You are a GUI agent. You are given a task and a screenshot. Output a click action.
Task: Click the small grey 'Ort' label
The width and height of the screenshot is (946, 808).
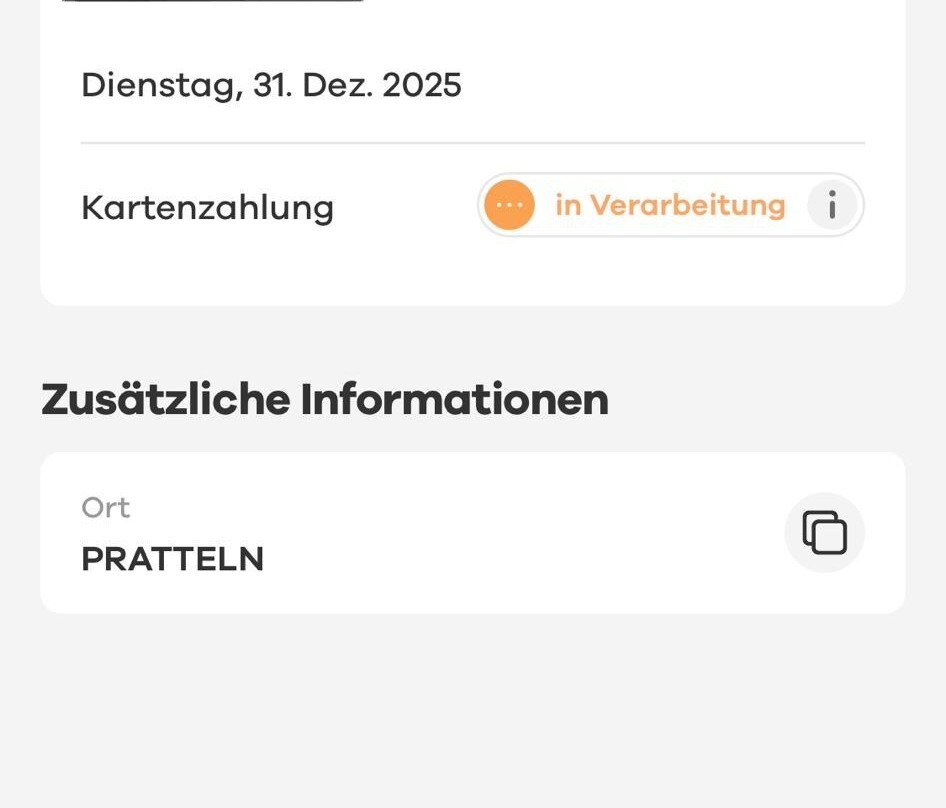[105, 508]
